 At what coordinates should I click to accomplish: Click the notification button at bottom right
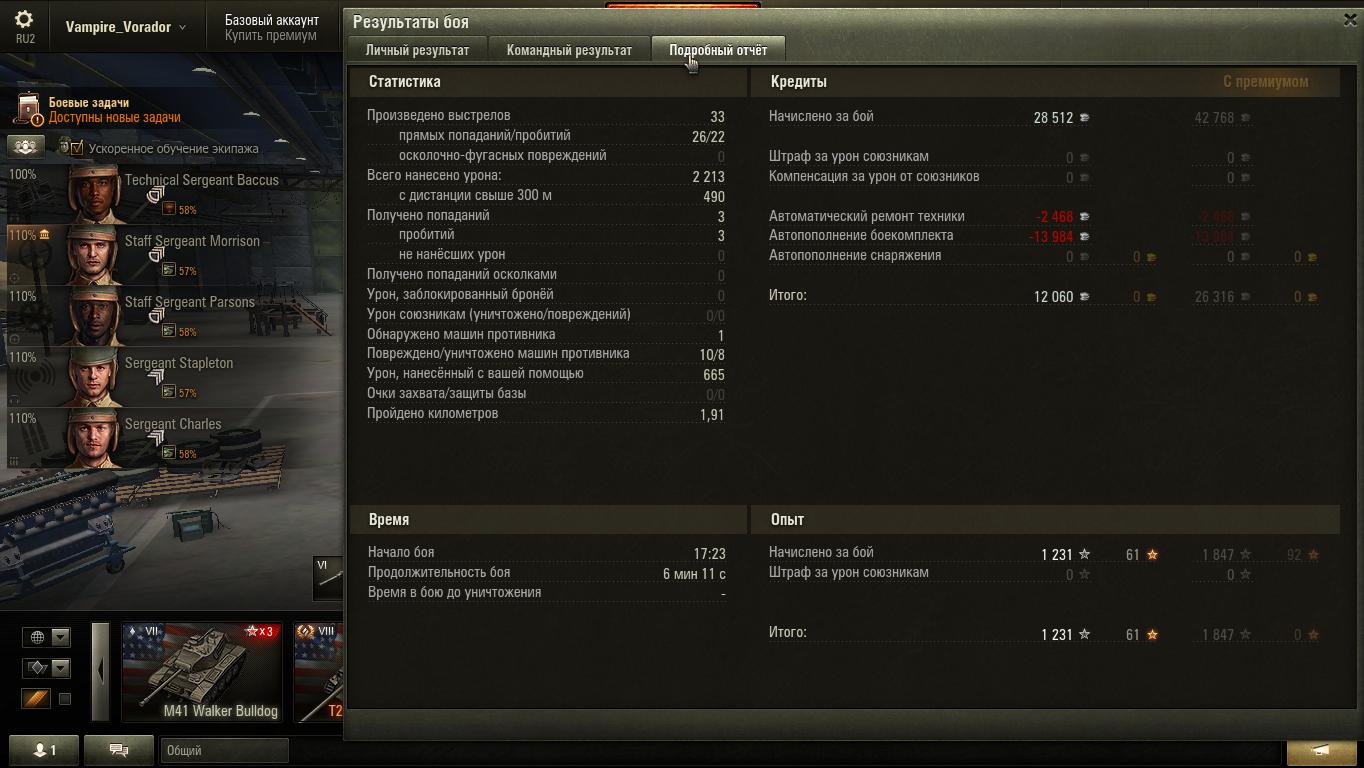1320,751
